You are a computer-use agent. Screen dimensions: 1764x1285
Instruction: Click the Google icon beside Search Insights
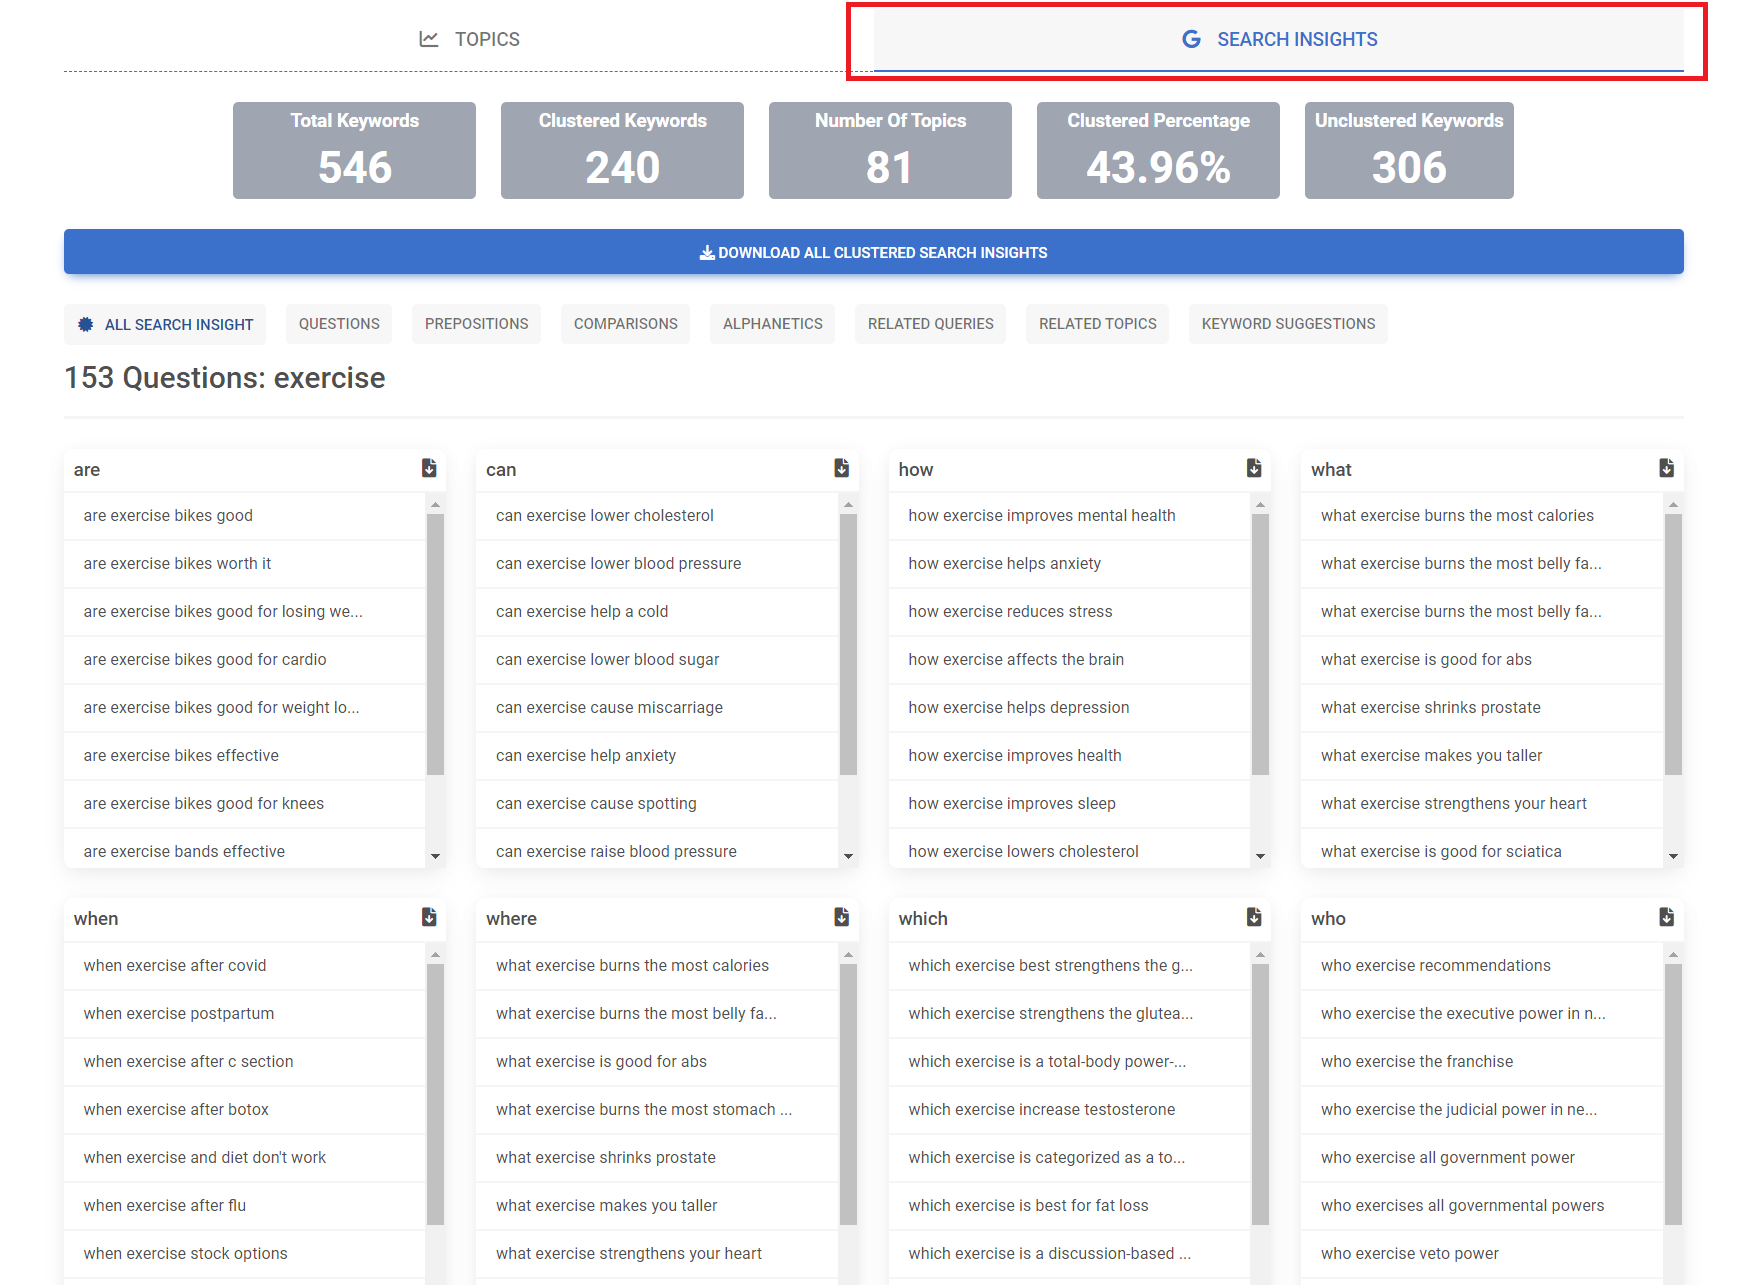pos(1191,39)
